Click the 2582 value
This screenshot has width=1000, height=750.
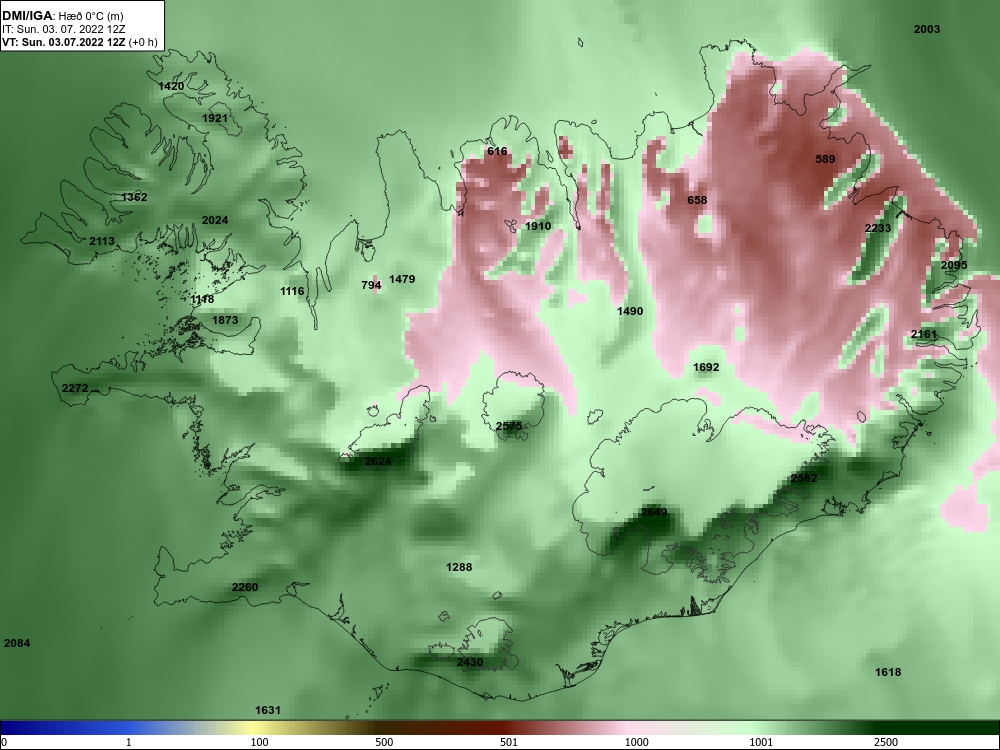(804, 478)
